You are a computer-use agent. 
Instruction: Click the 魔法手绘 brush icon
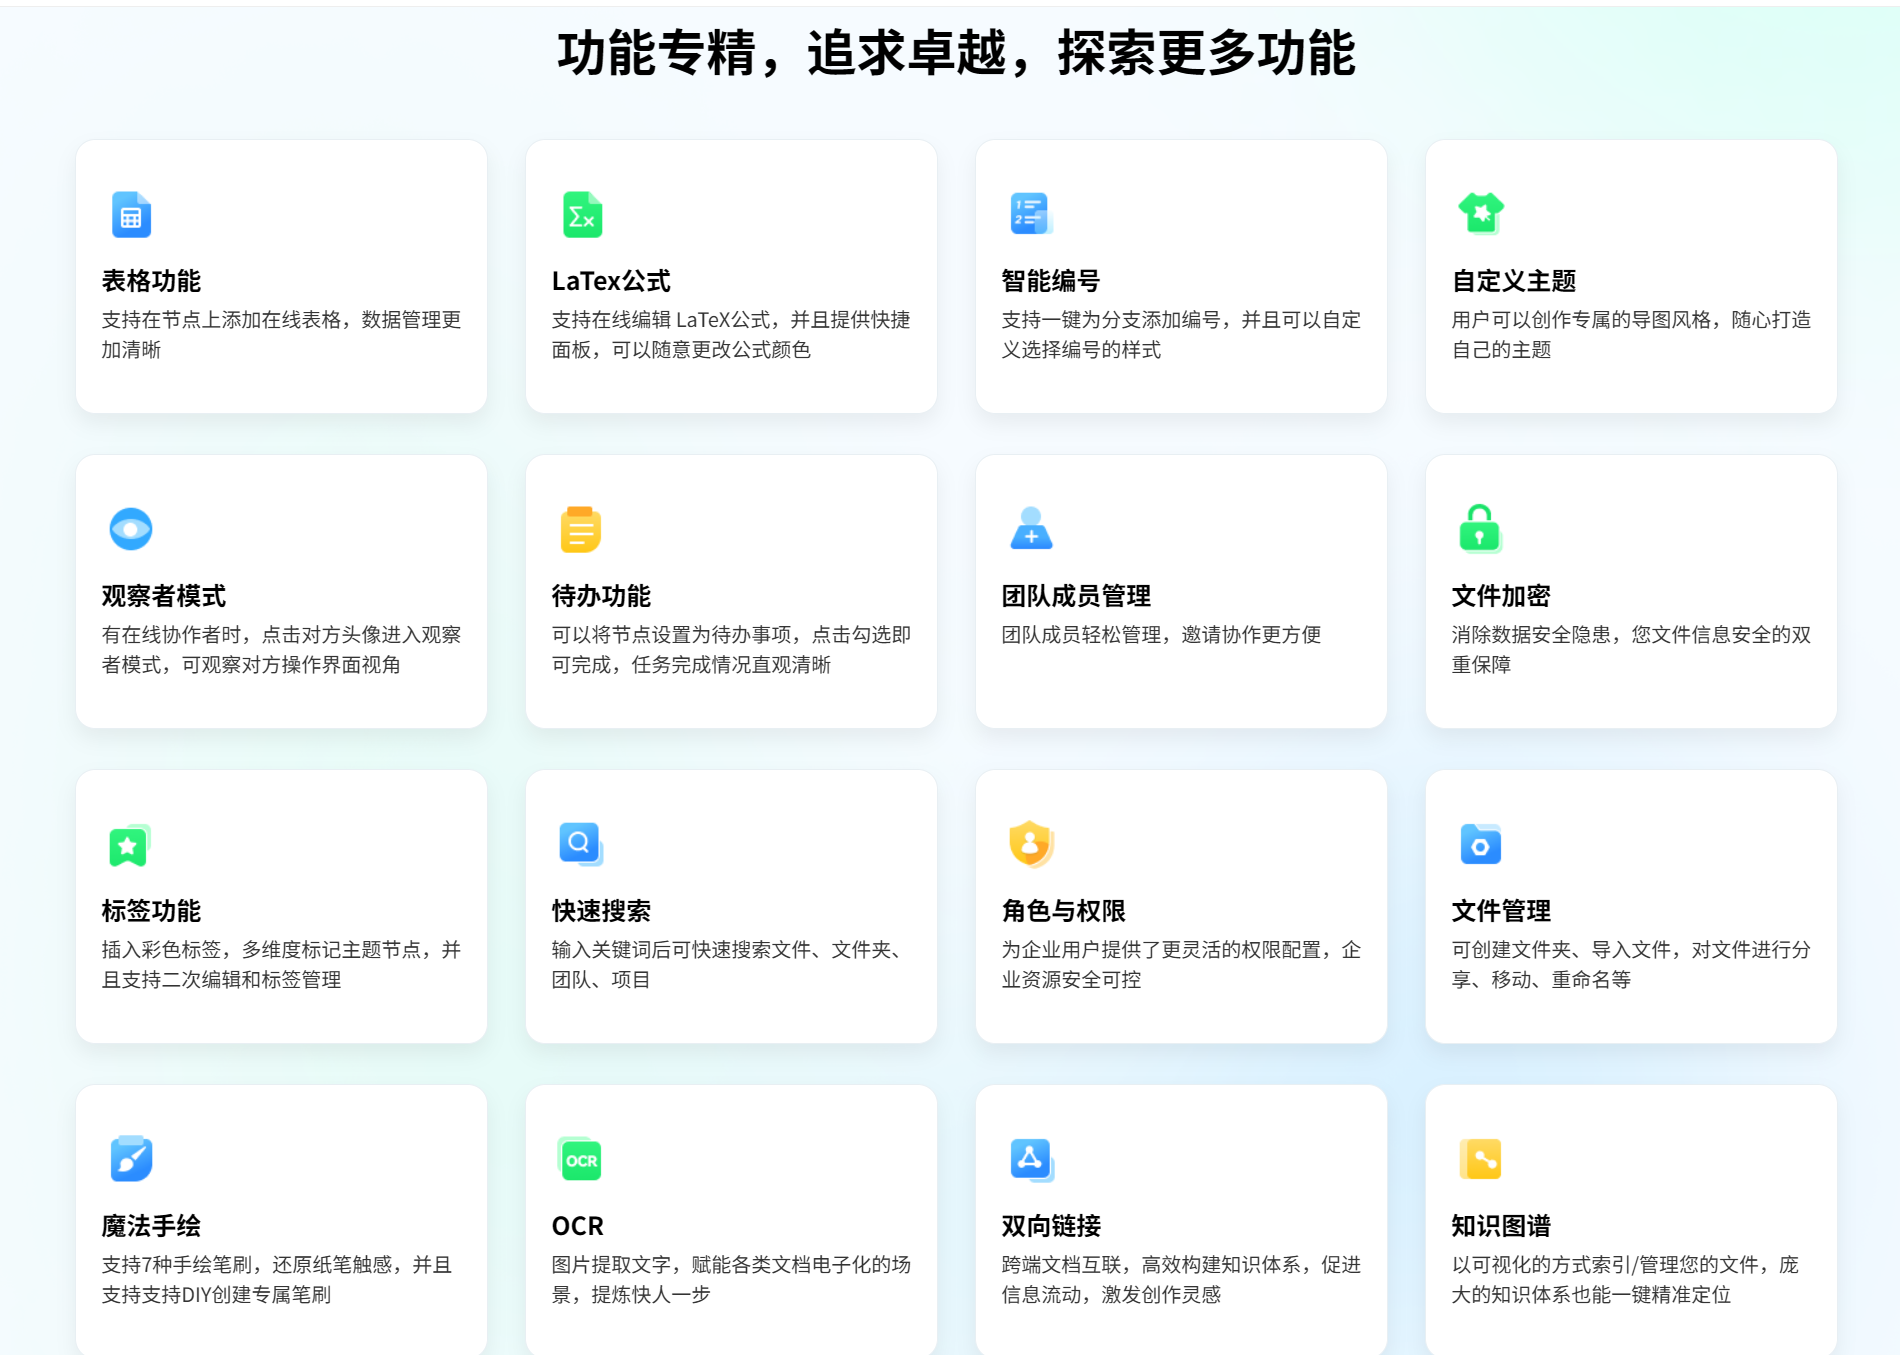131,1159
